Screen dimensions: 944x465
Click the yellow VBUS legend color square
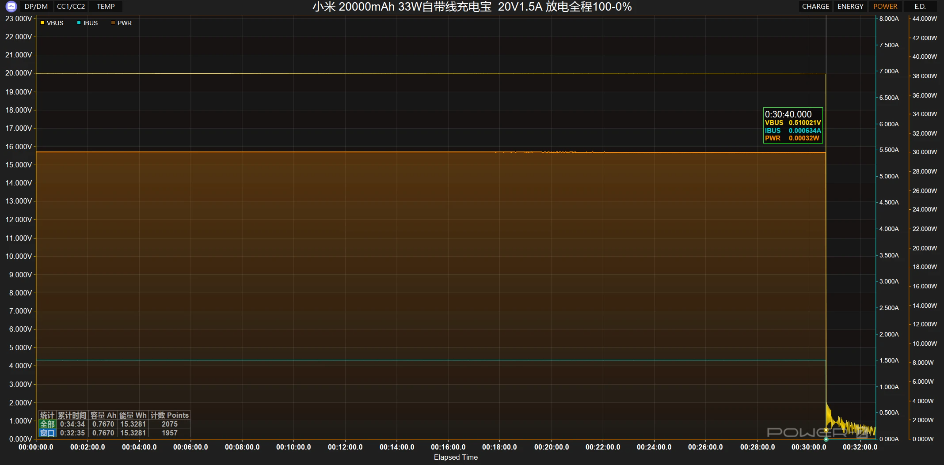coord(42,23)
